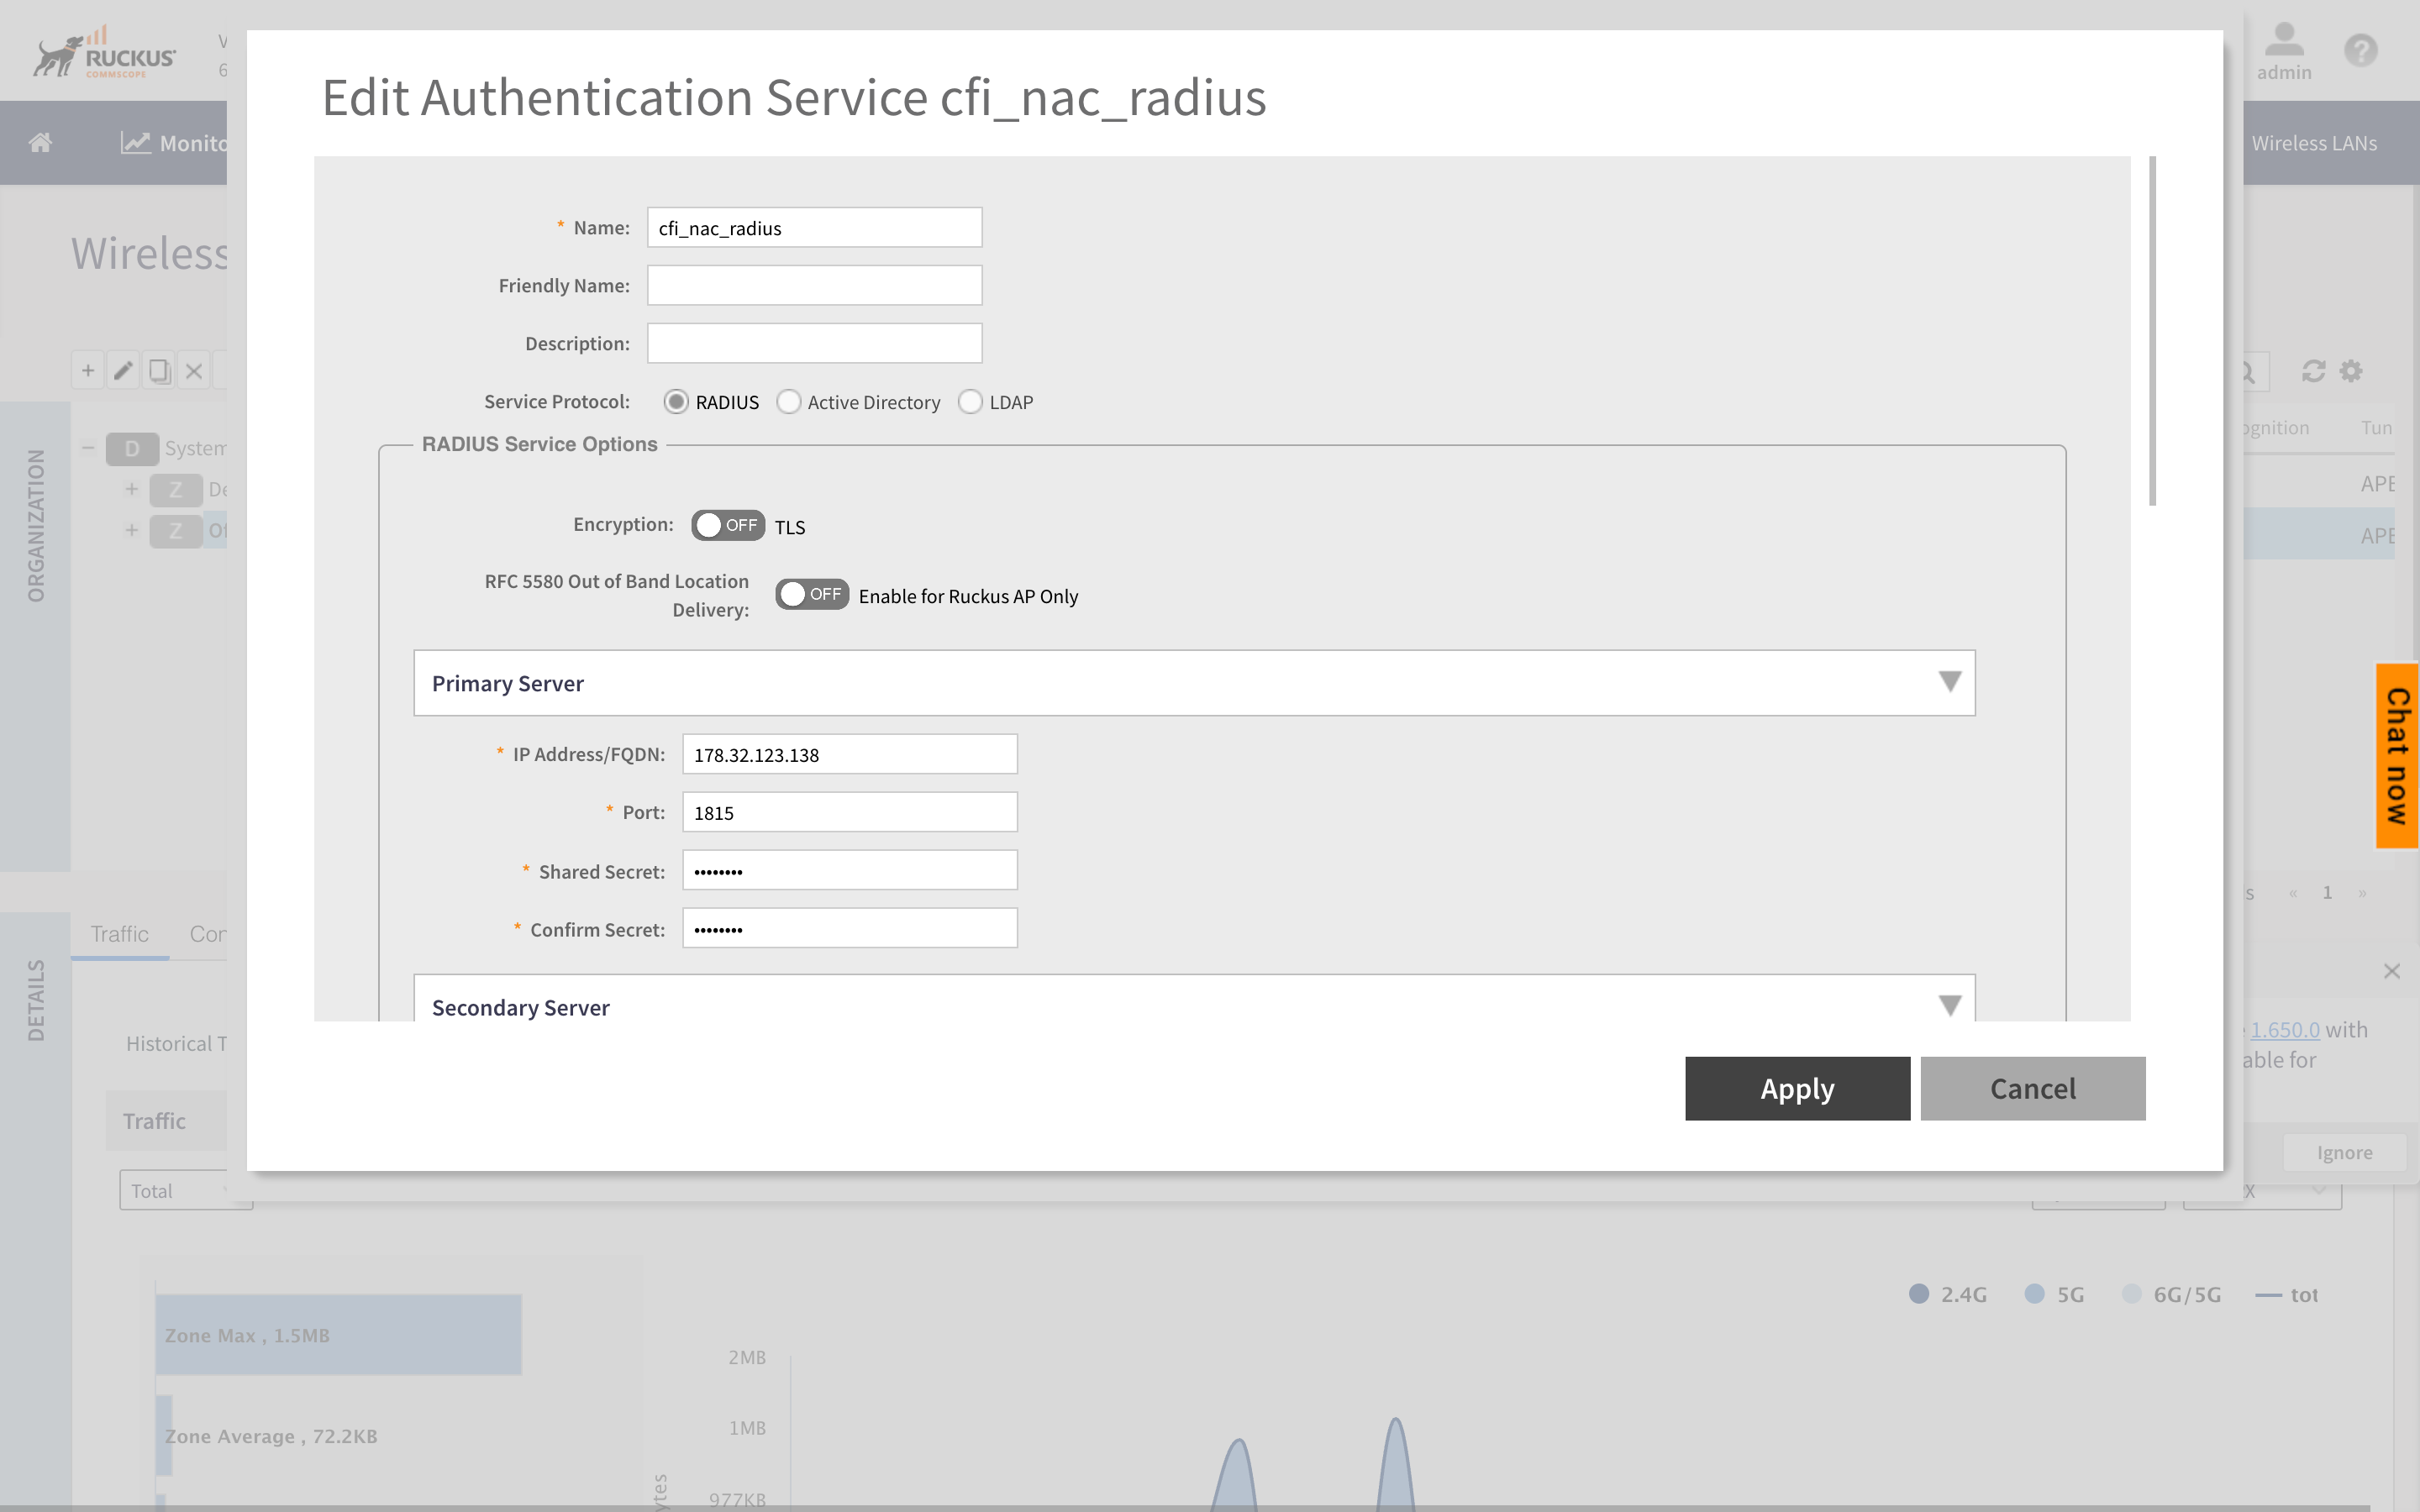Open the settings gear icon on right

click(2351, 371)
